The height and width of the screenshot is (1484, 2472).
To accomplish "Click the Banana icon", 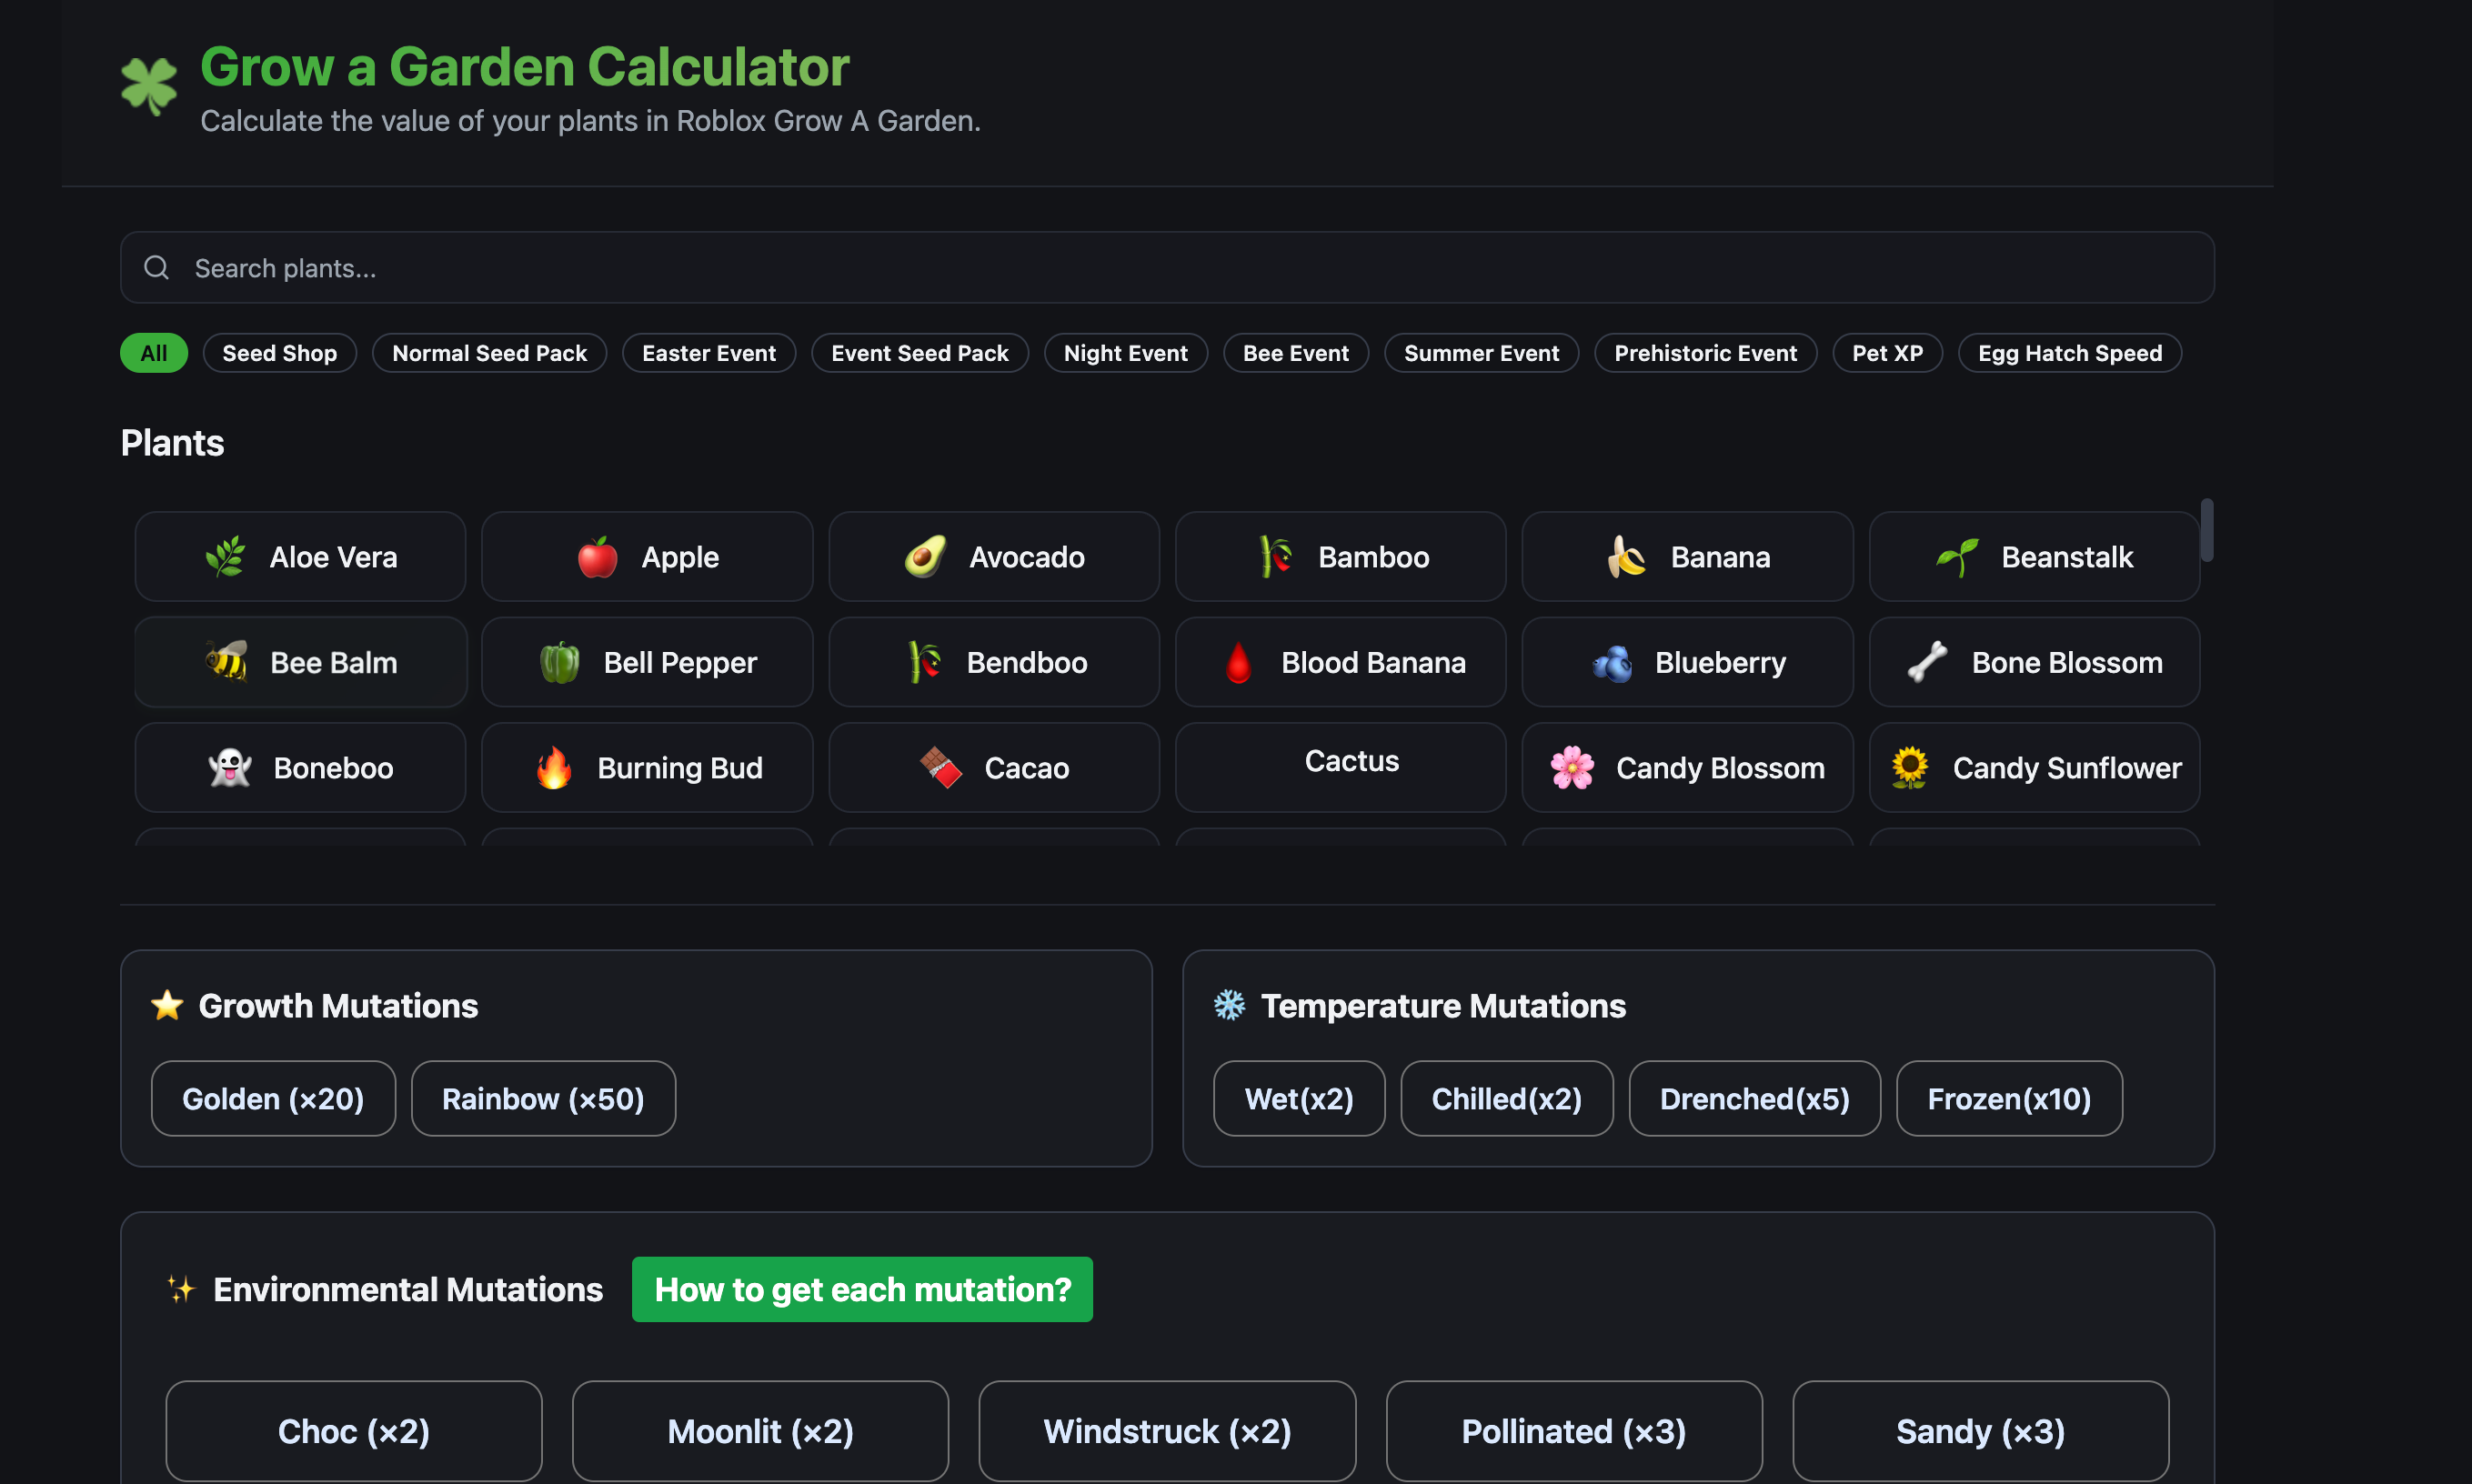I will coord(1627,557).
